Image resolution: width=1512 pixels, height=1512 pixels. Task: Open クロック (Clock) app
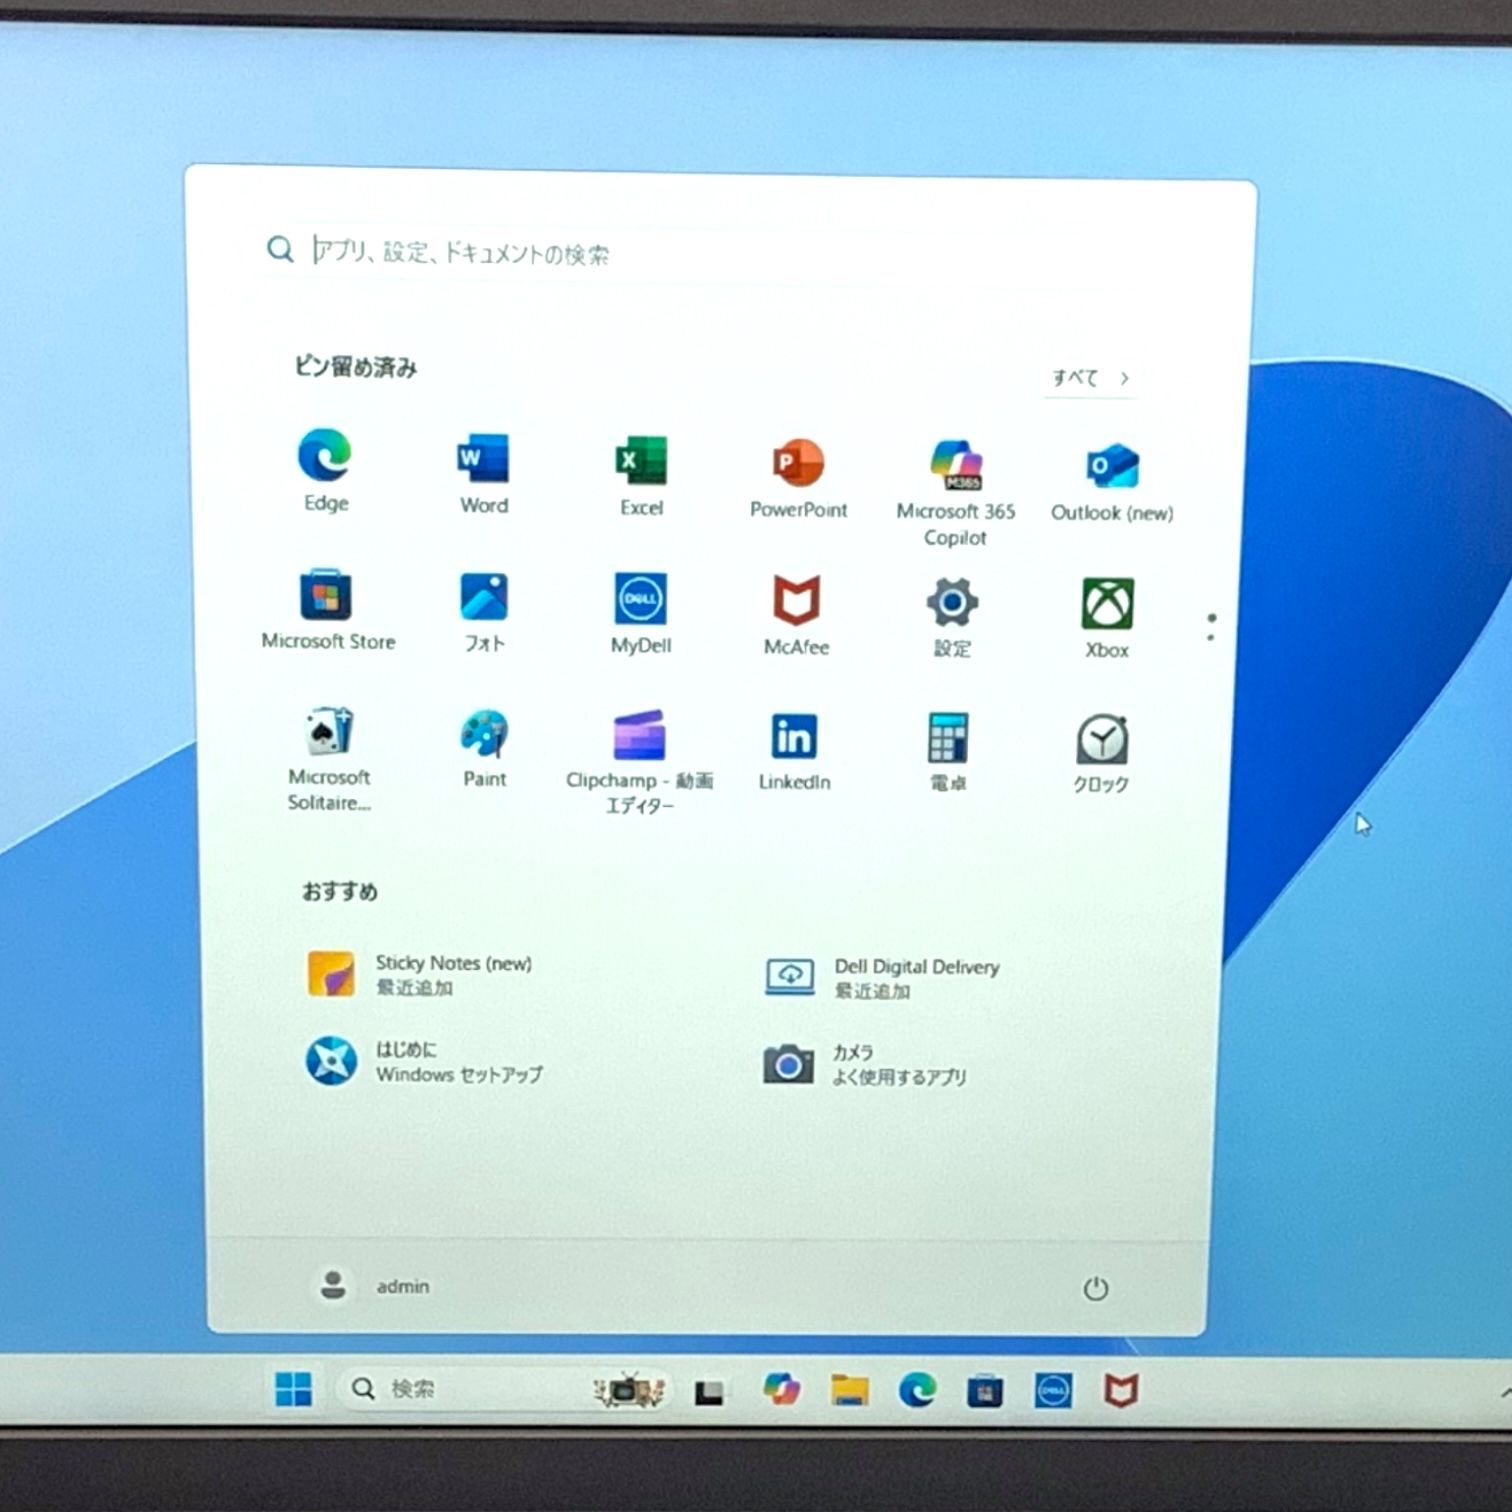pyautogui.click(x=1102, y=754)
